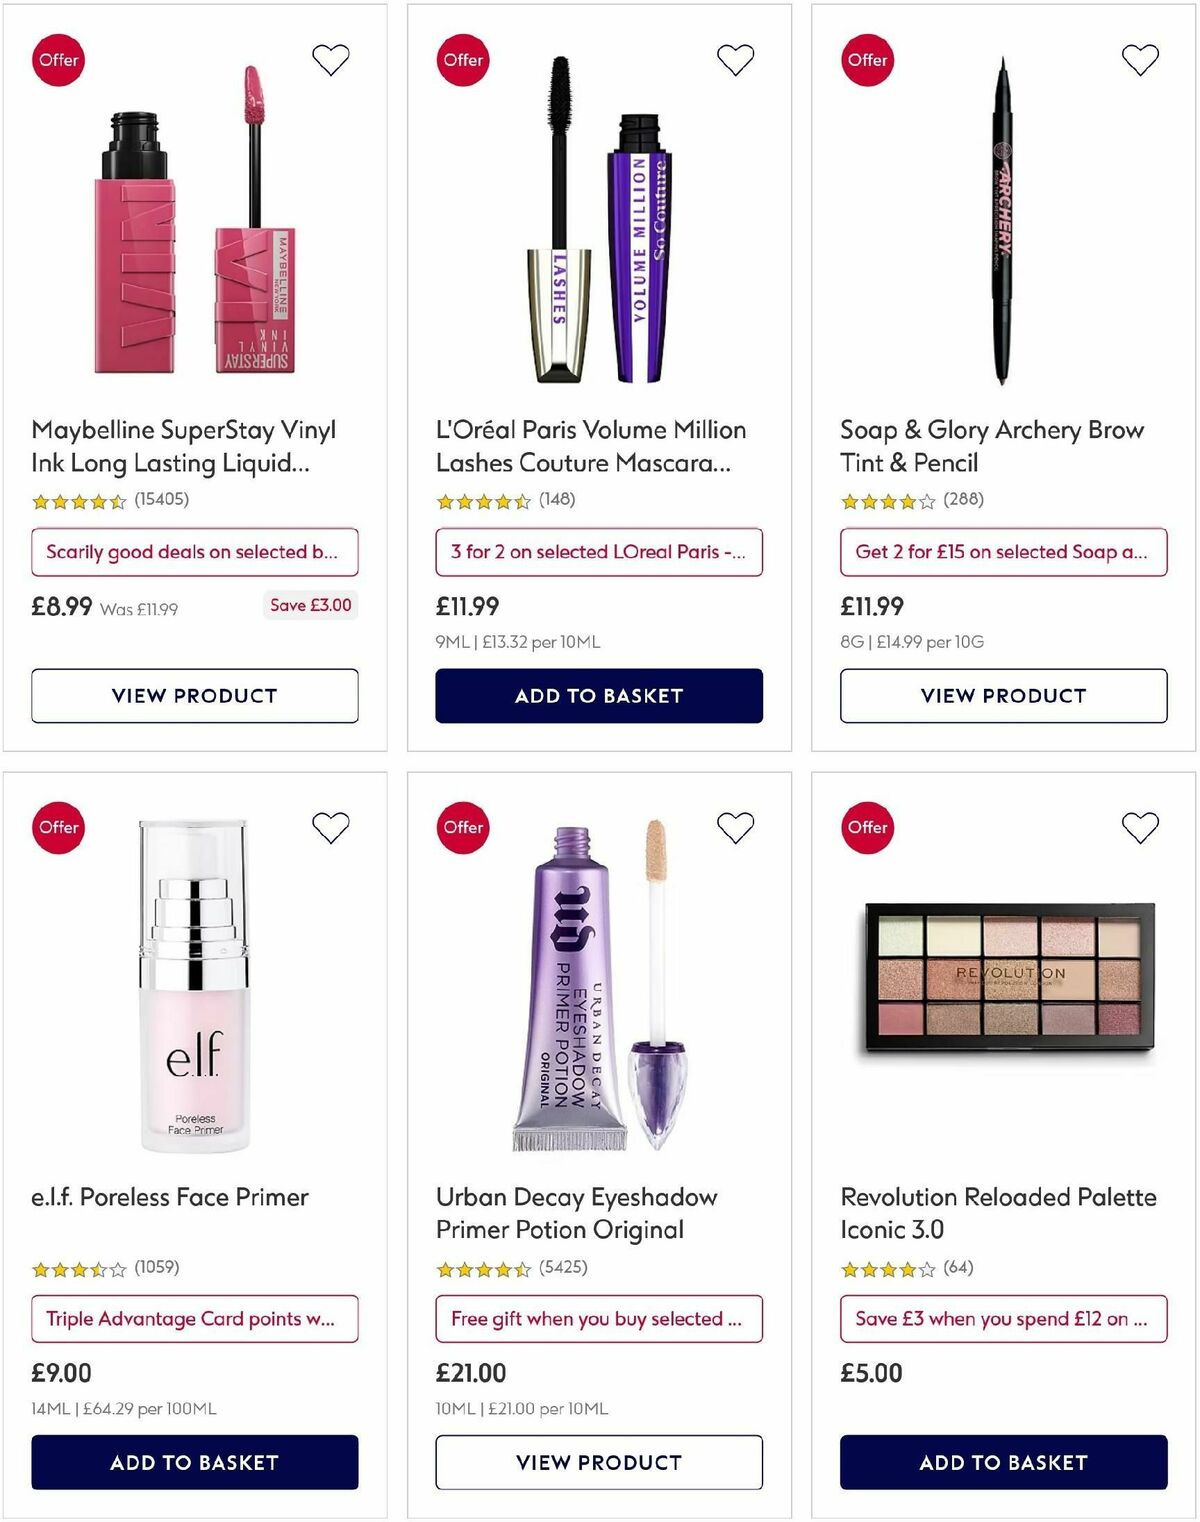1200x1522 pixels.
Task: Expand the Triple Advantage Card points offer
Action: [195, 1318]
